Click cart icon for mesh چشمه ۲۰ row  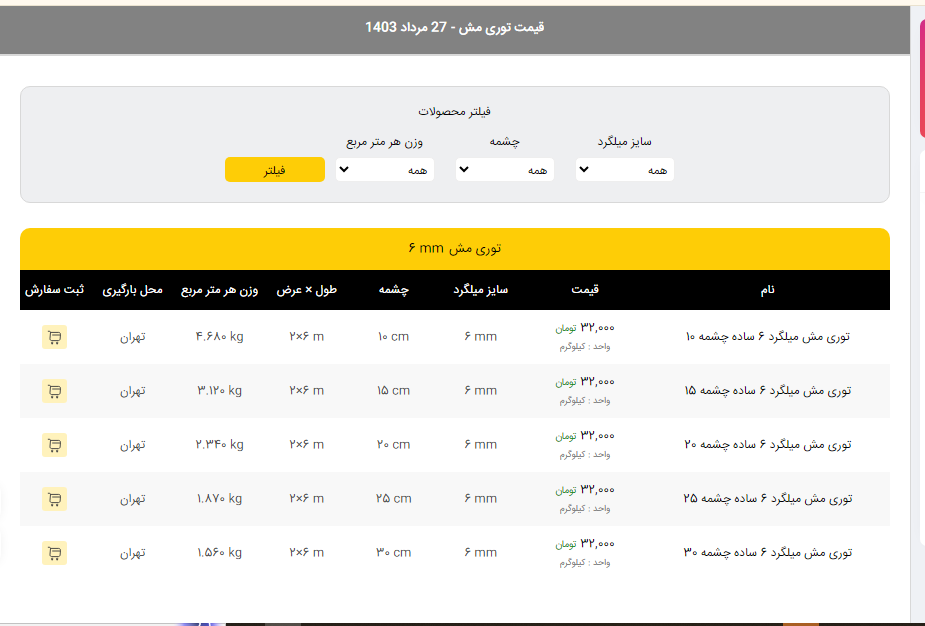(54, 445)
